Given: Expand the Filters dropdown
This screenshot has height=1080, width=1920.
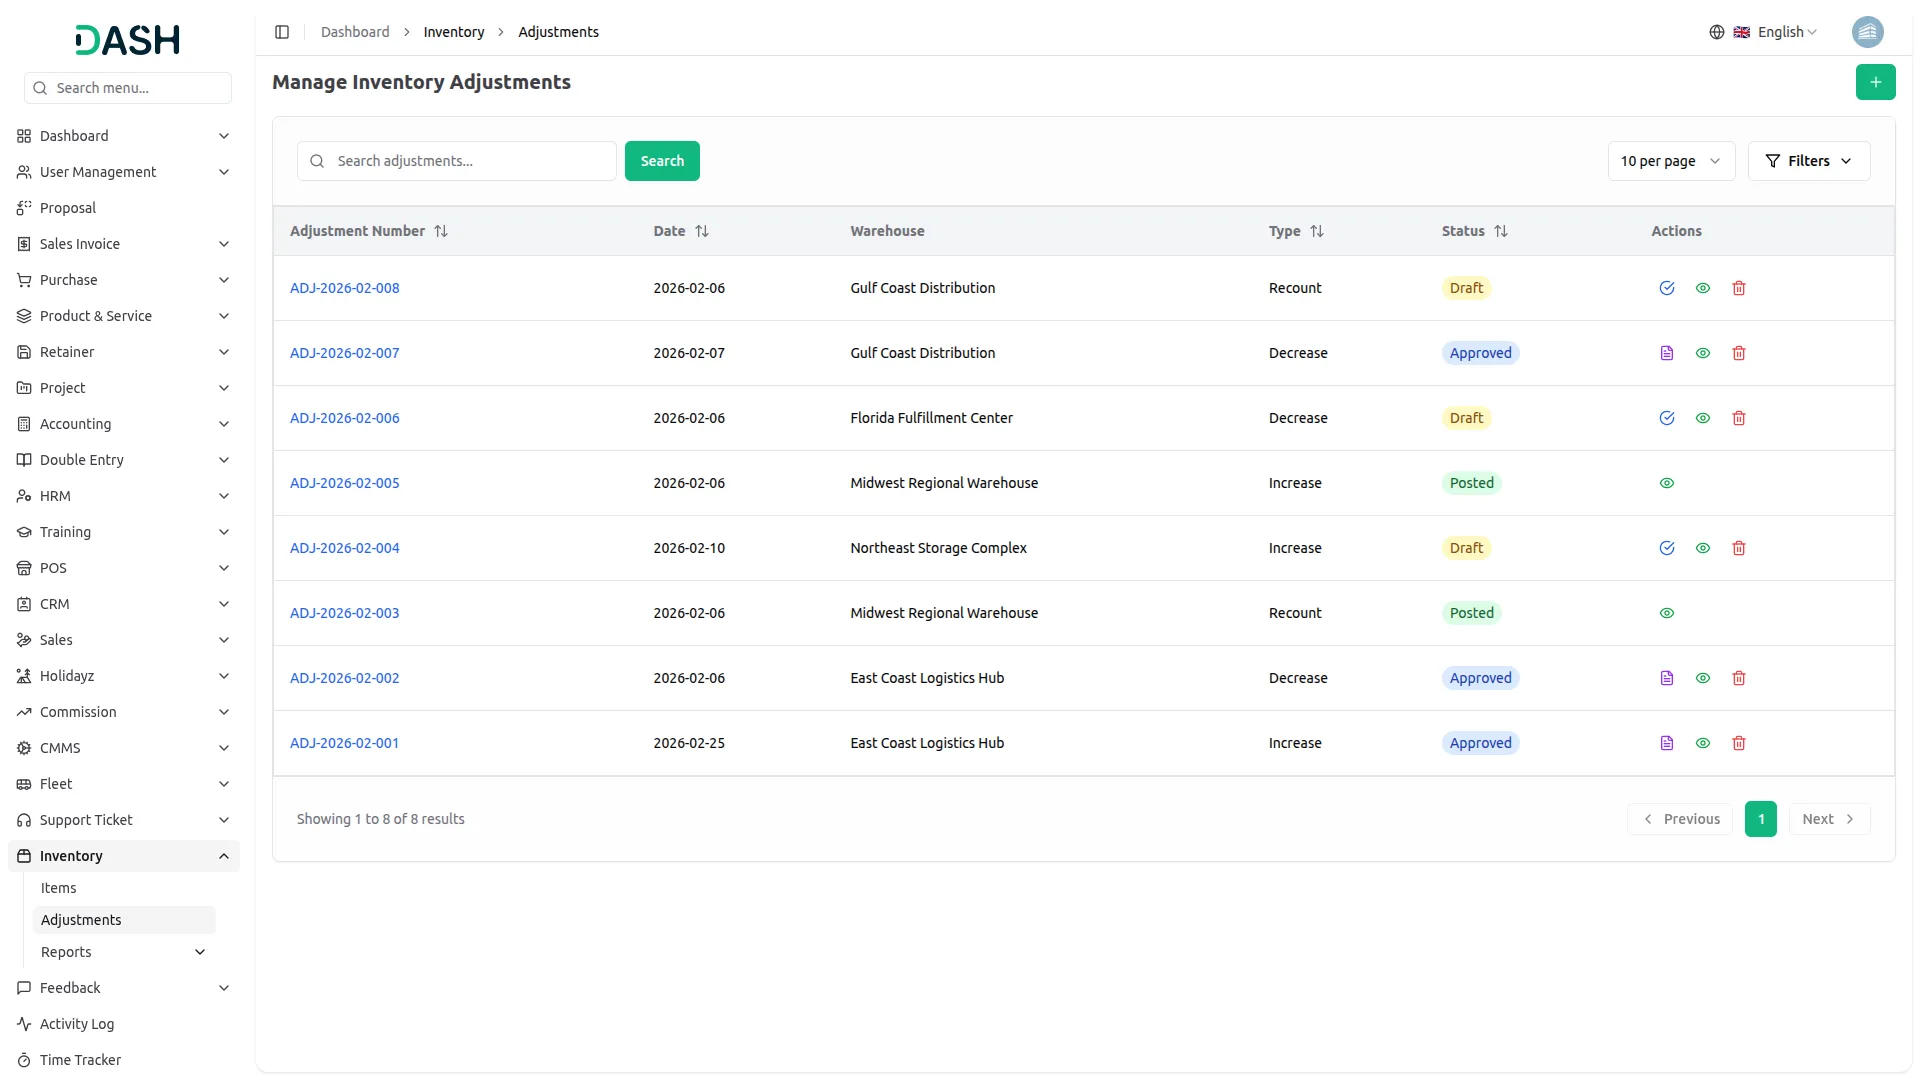Looking at the screenshot, I should click(1808, 161).
